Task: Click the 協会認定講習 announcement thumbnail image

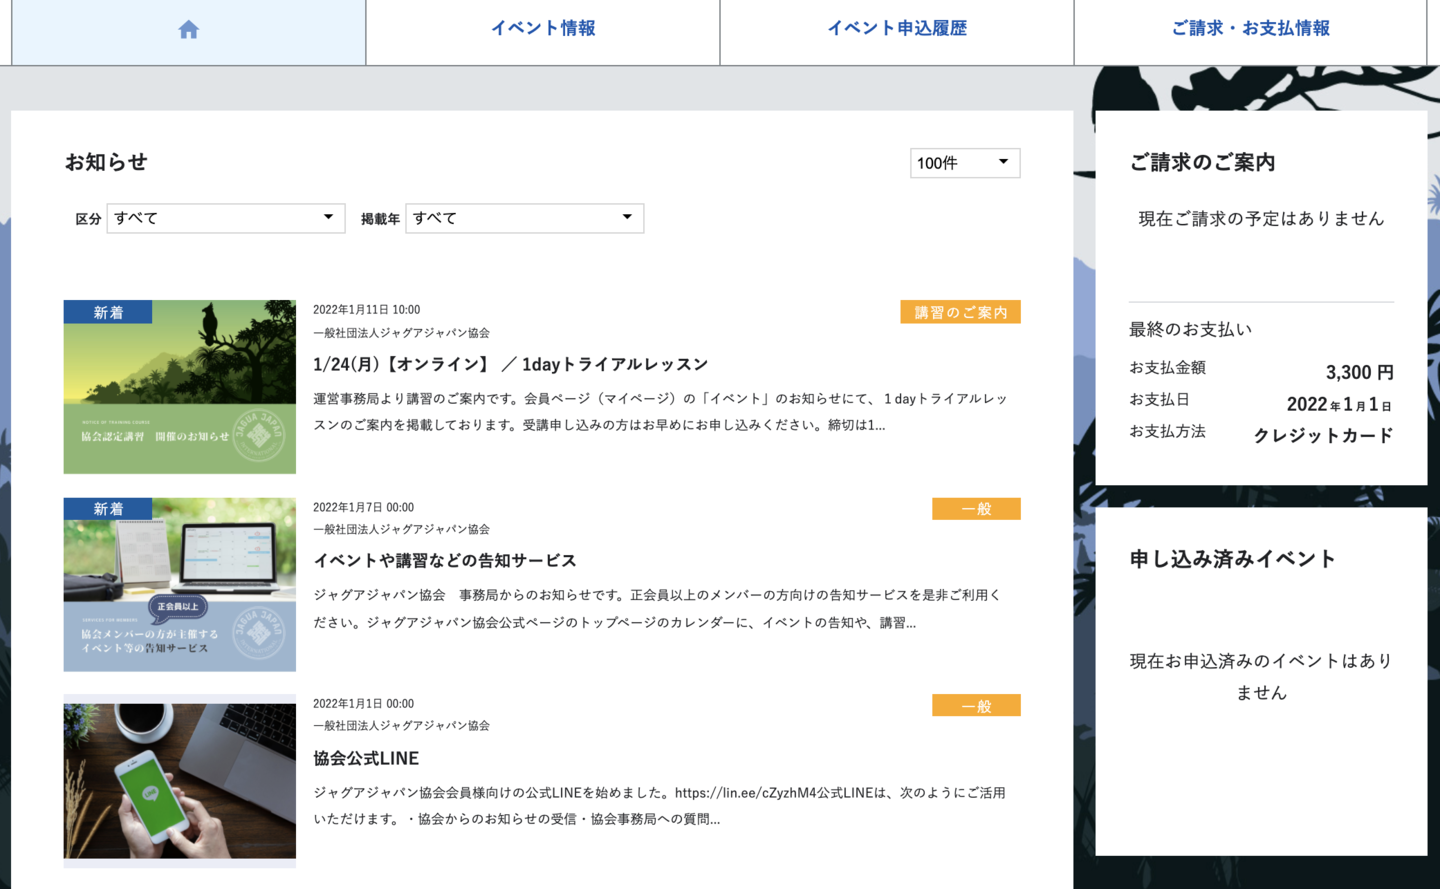Action: point(179,386)
